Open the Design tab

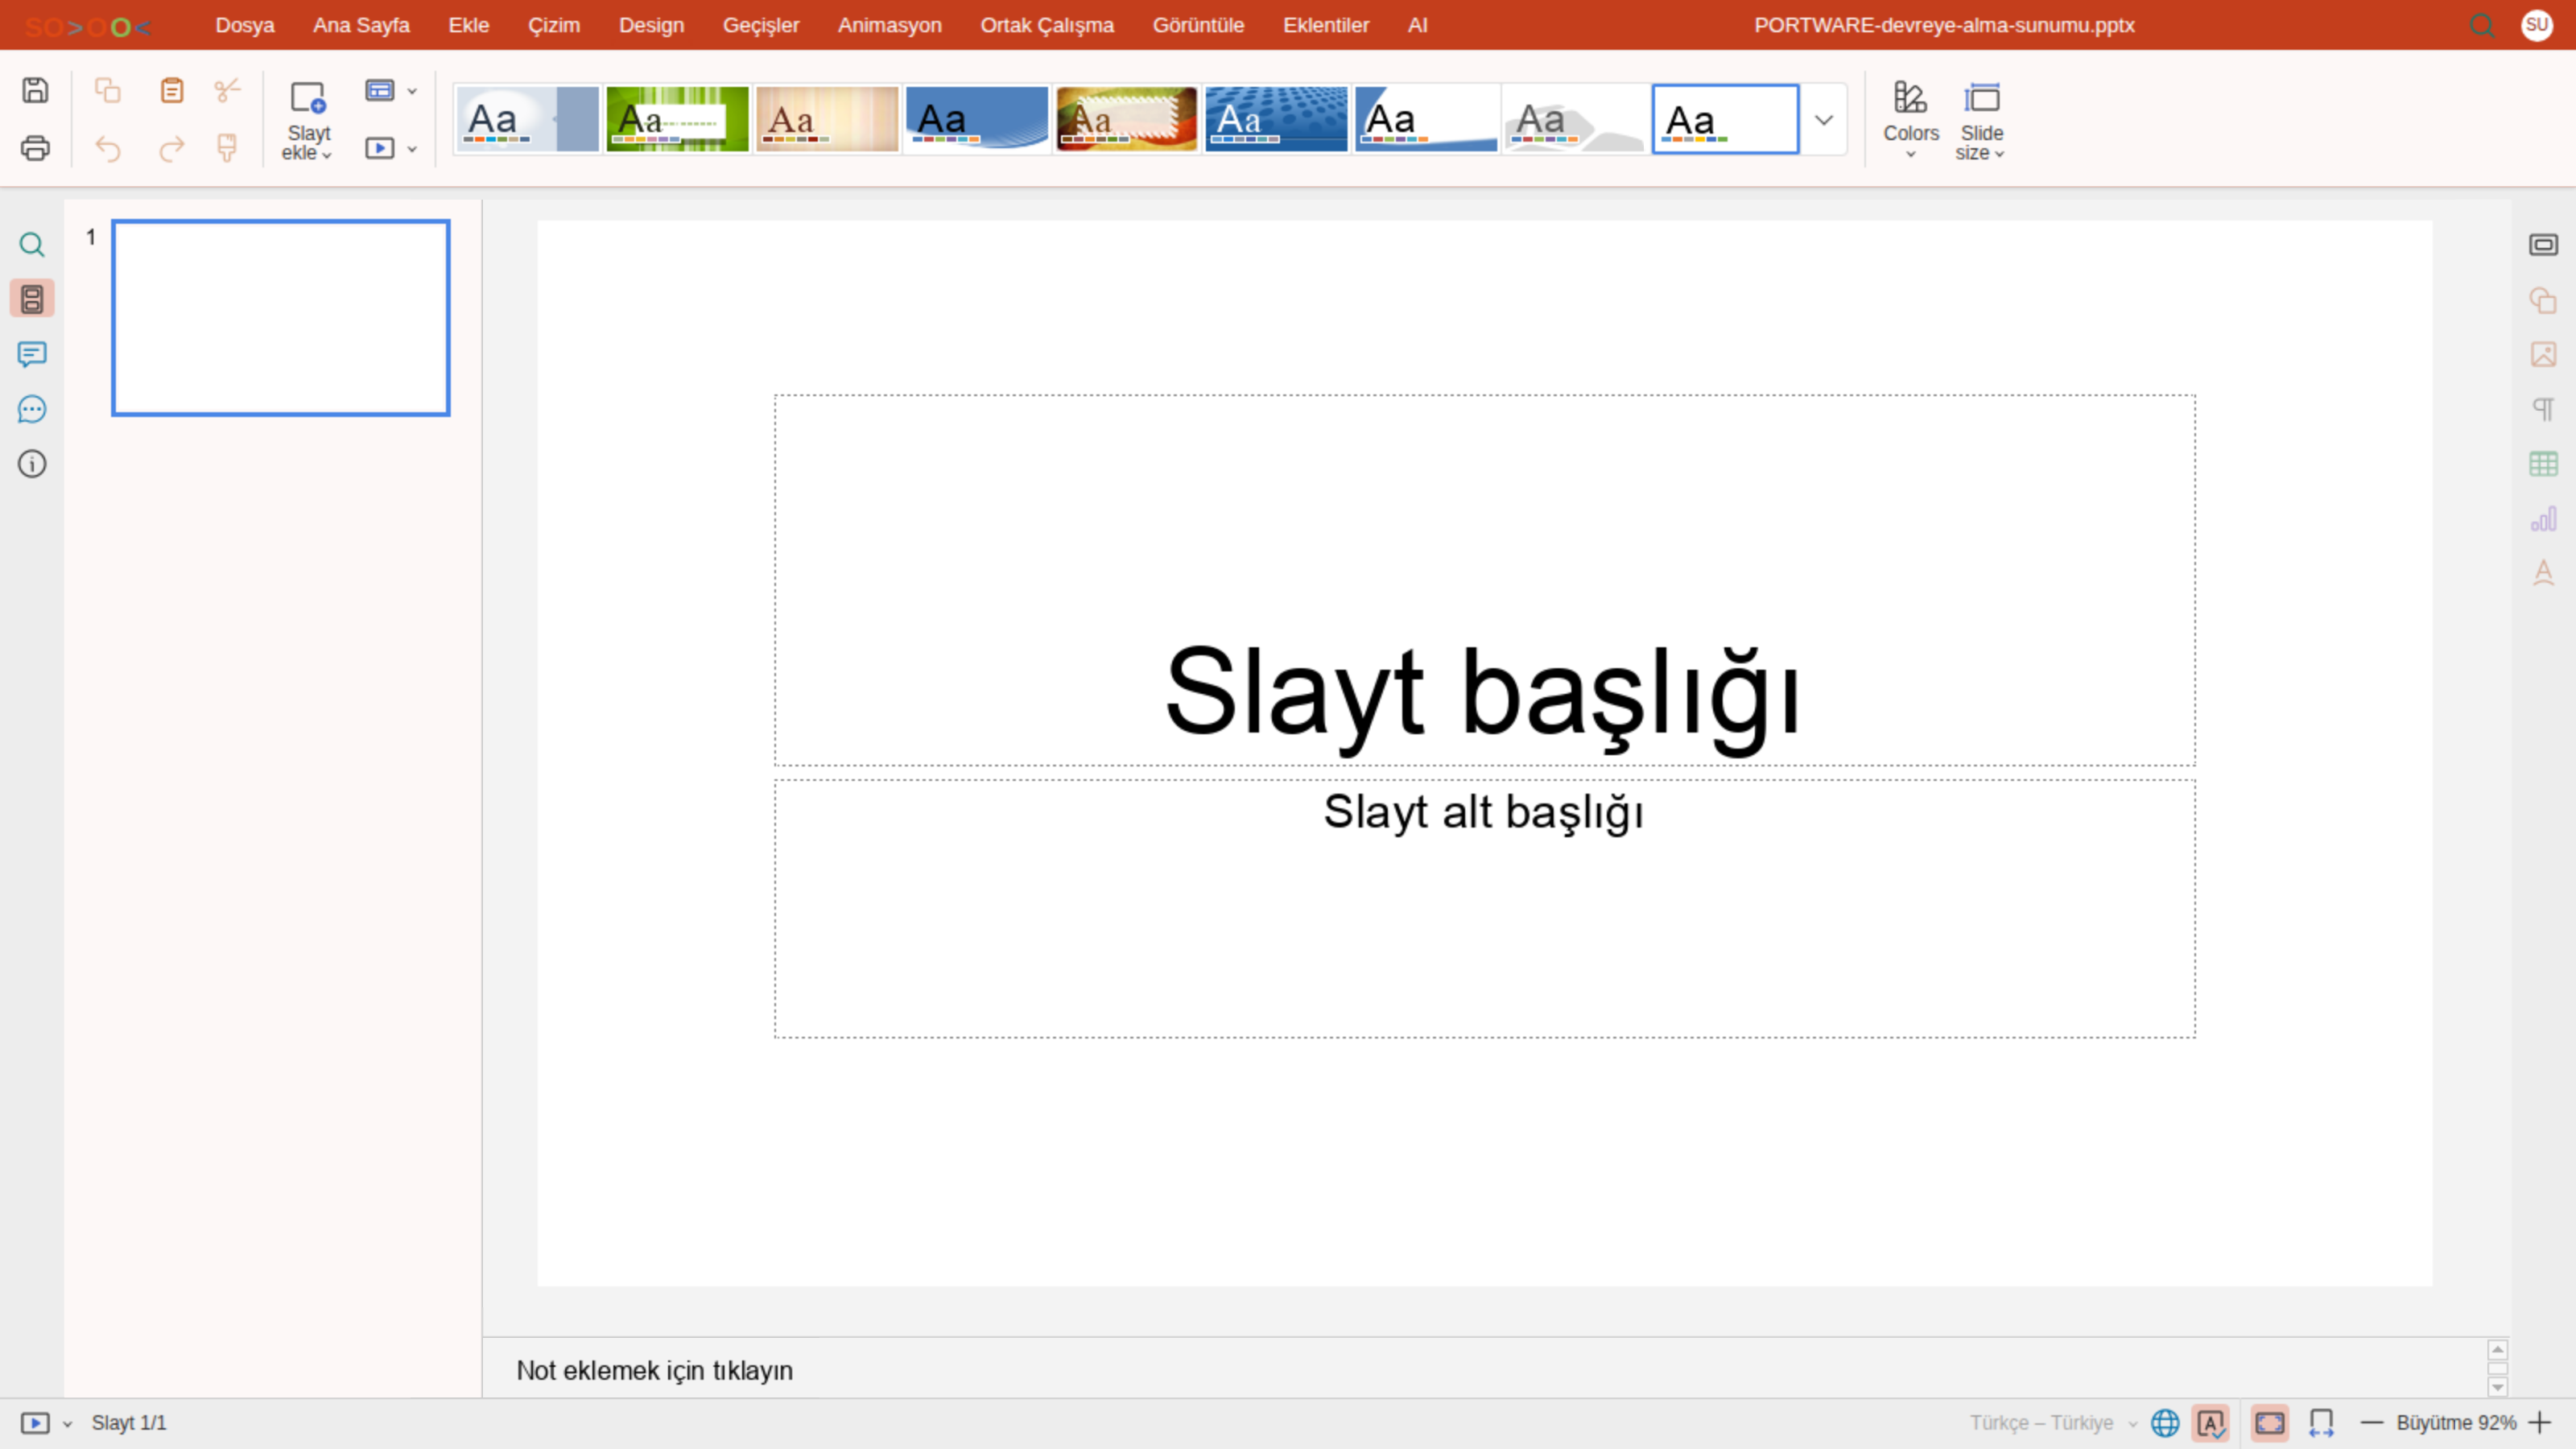(x=651, y=25)
